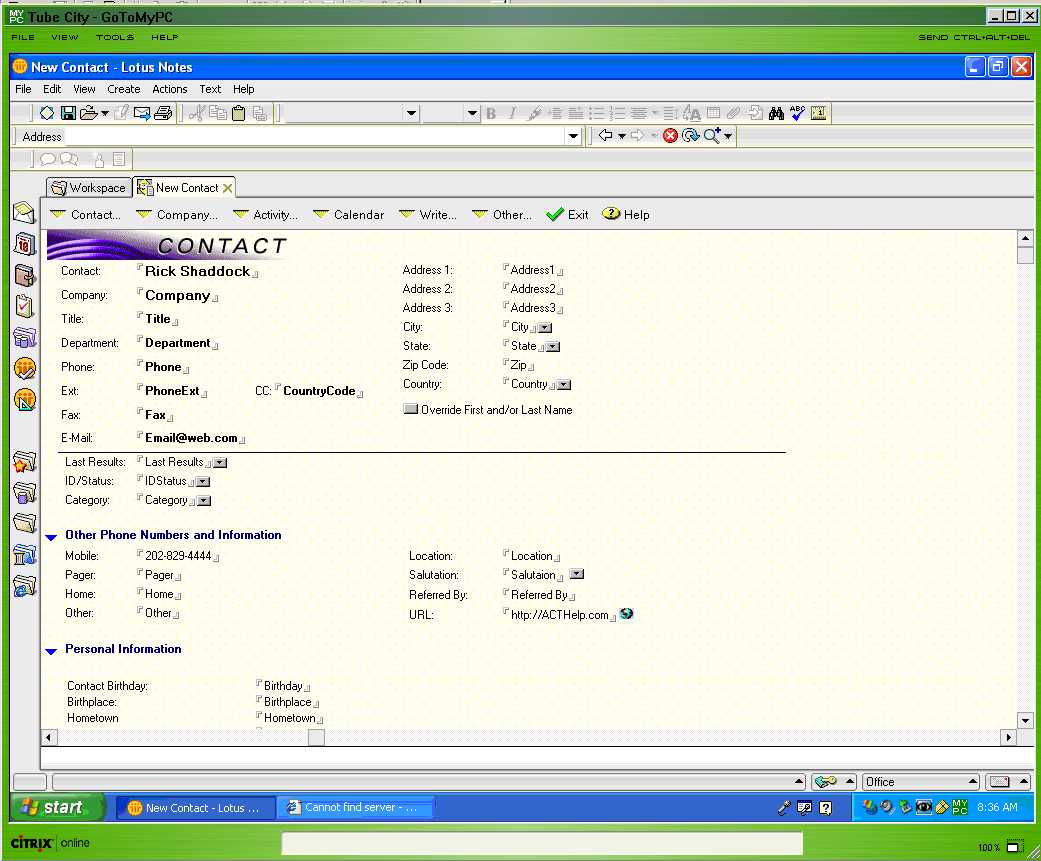Click the Paste clipboard toolbar icon
Image resolution: width=1041 pixels, height=861 pixels.
(x=238, y=114)
